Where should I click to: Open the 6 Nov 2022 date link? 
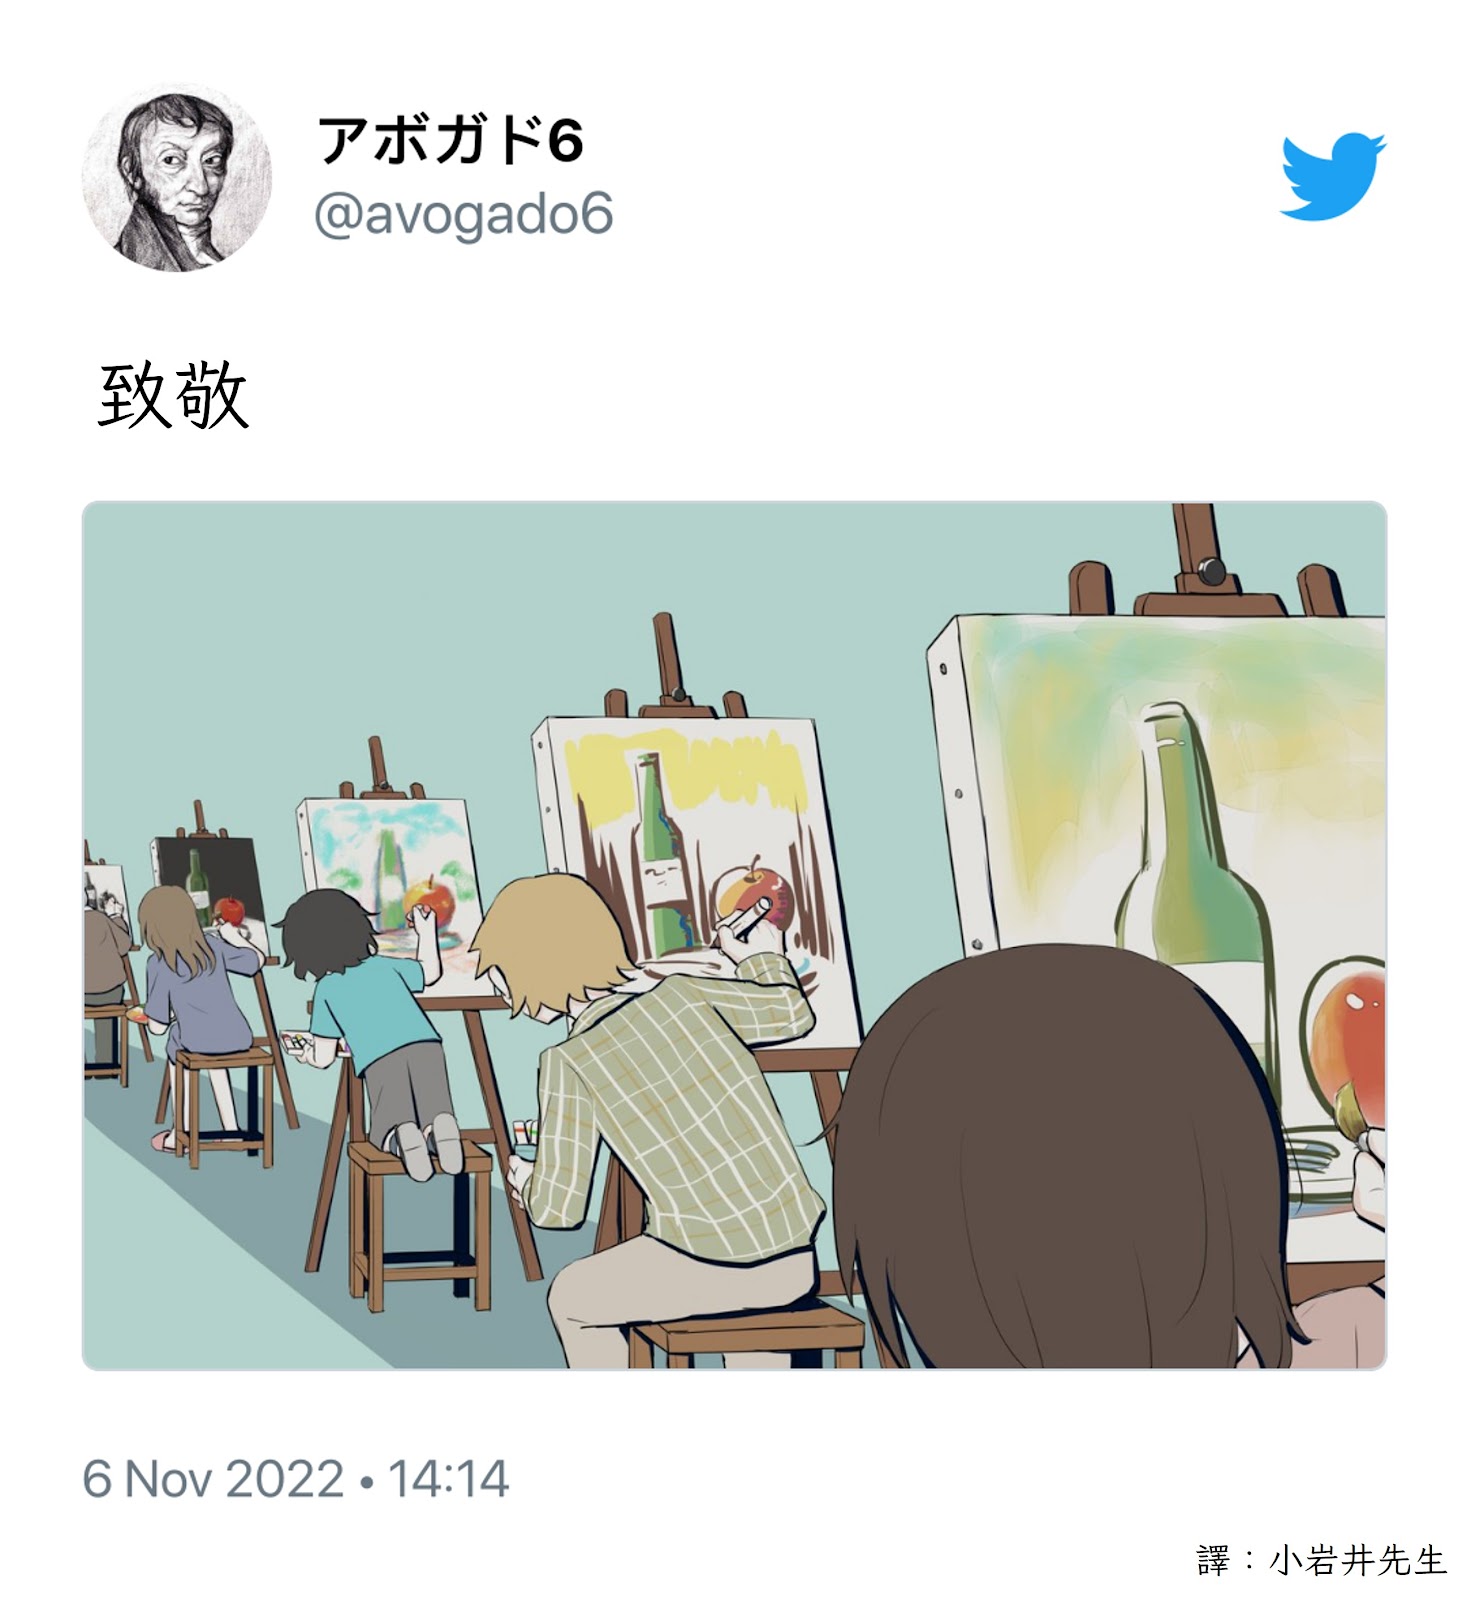tap(213, 1479)
